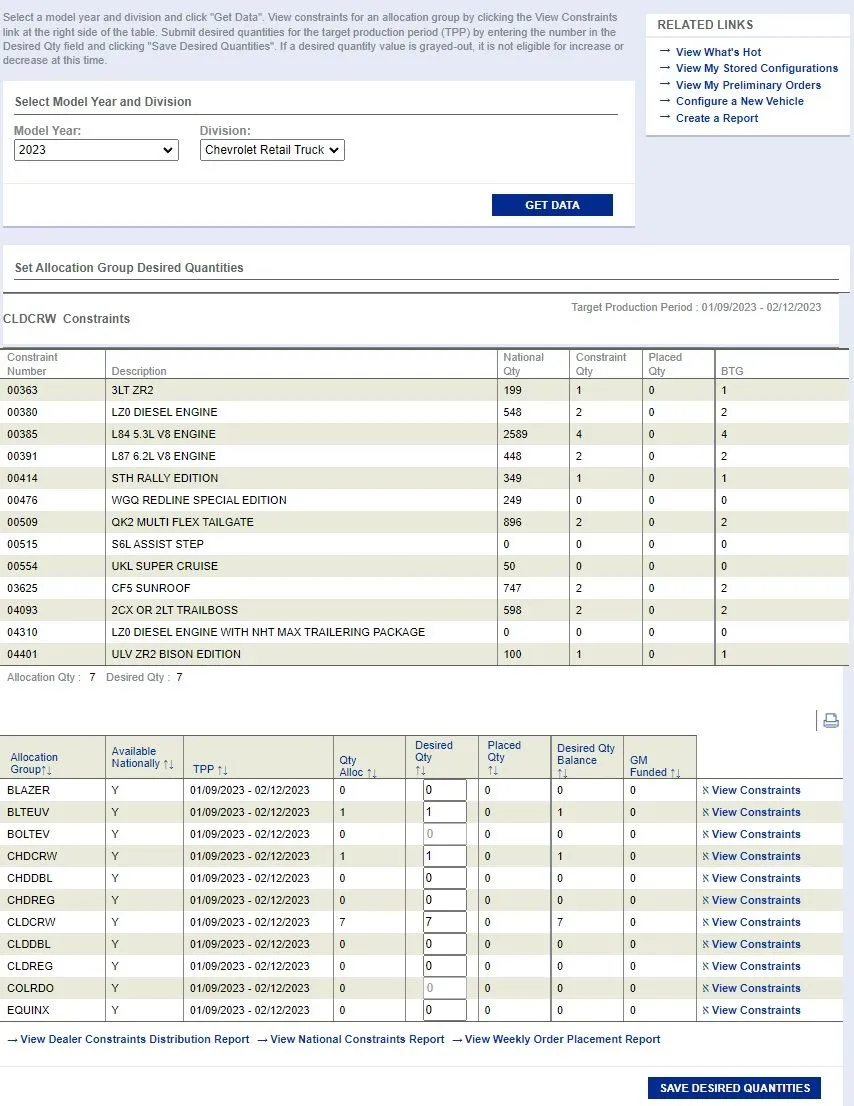This screenshot has height=1106, width=854.
Task: Select the BLTEUV desired quantity input
Action: click(x=444, y=812)
